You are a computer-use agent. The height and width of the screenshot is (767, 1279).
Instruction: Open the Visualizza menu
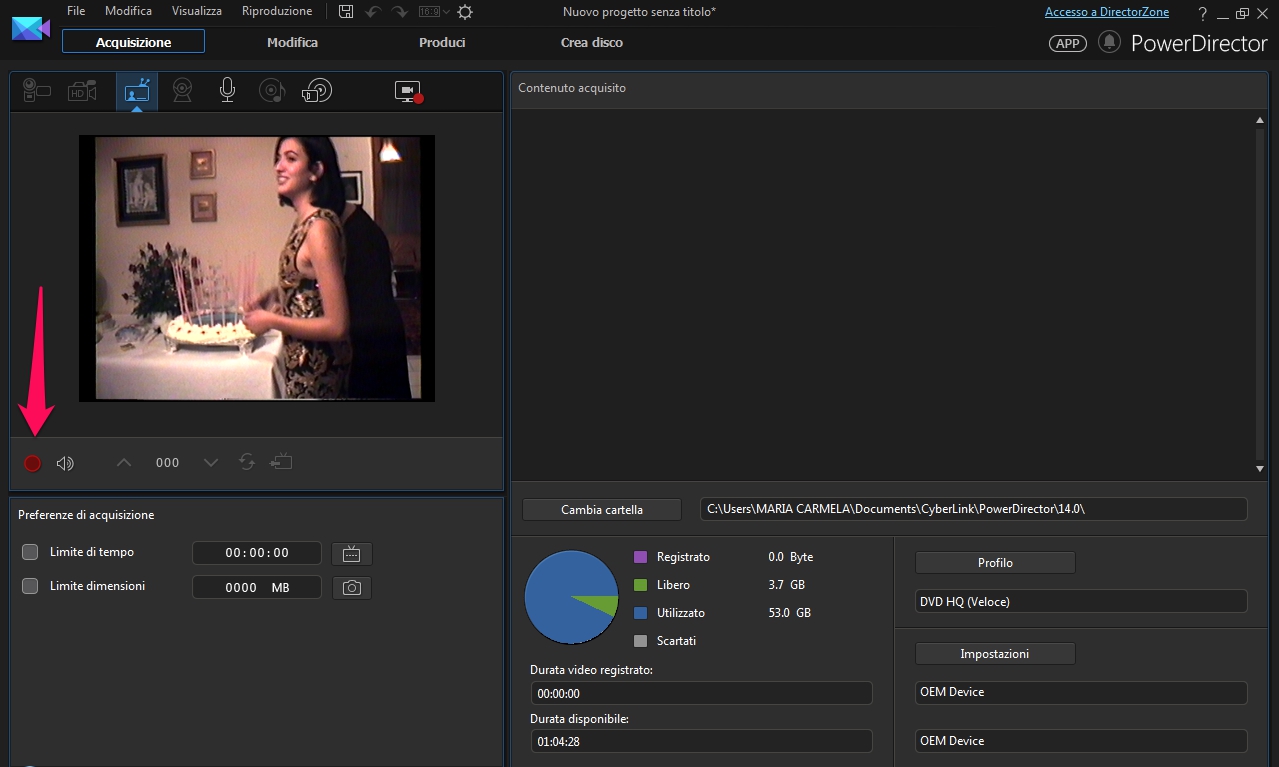pos(196,11)
